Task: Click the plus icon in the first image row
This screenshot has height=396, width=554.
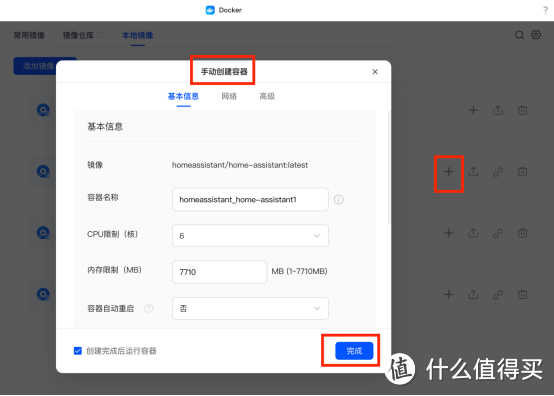Action: coord(473,110)
